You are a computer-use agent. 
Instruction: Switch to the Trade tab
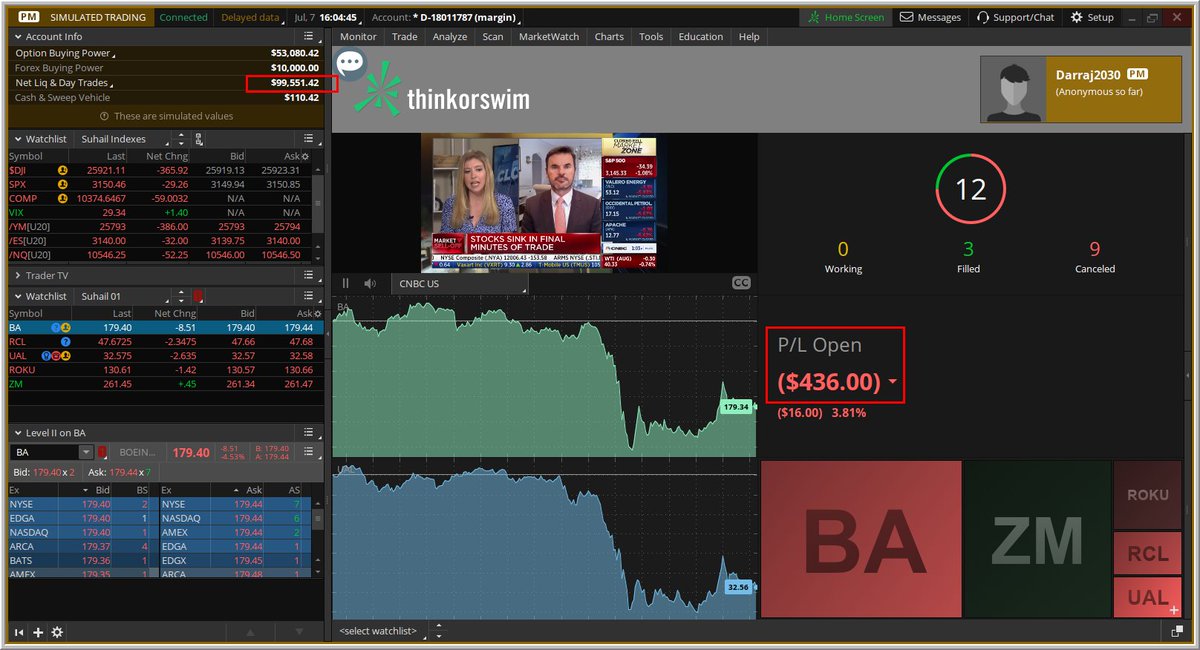[405, 37]
